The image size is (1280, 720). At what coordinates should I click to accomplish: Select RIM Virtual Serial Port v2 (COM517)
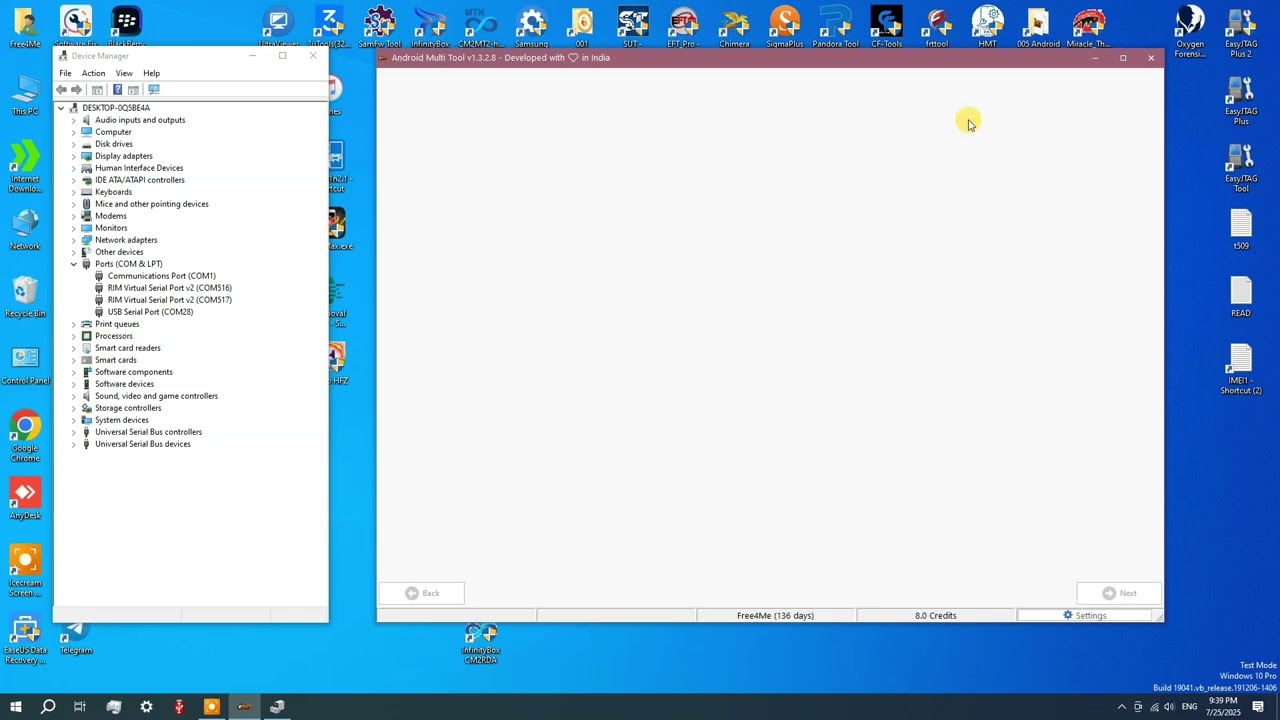169,300
